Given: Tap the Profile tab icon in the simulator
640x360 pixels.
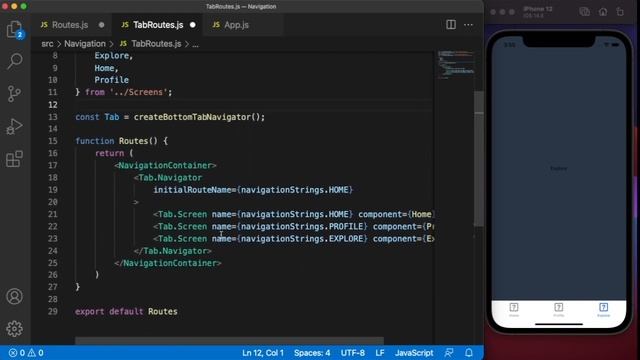Looking at the screenshot, I should pyautogui.click(x=559, y=309).
